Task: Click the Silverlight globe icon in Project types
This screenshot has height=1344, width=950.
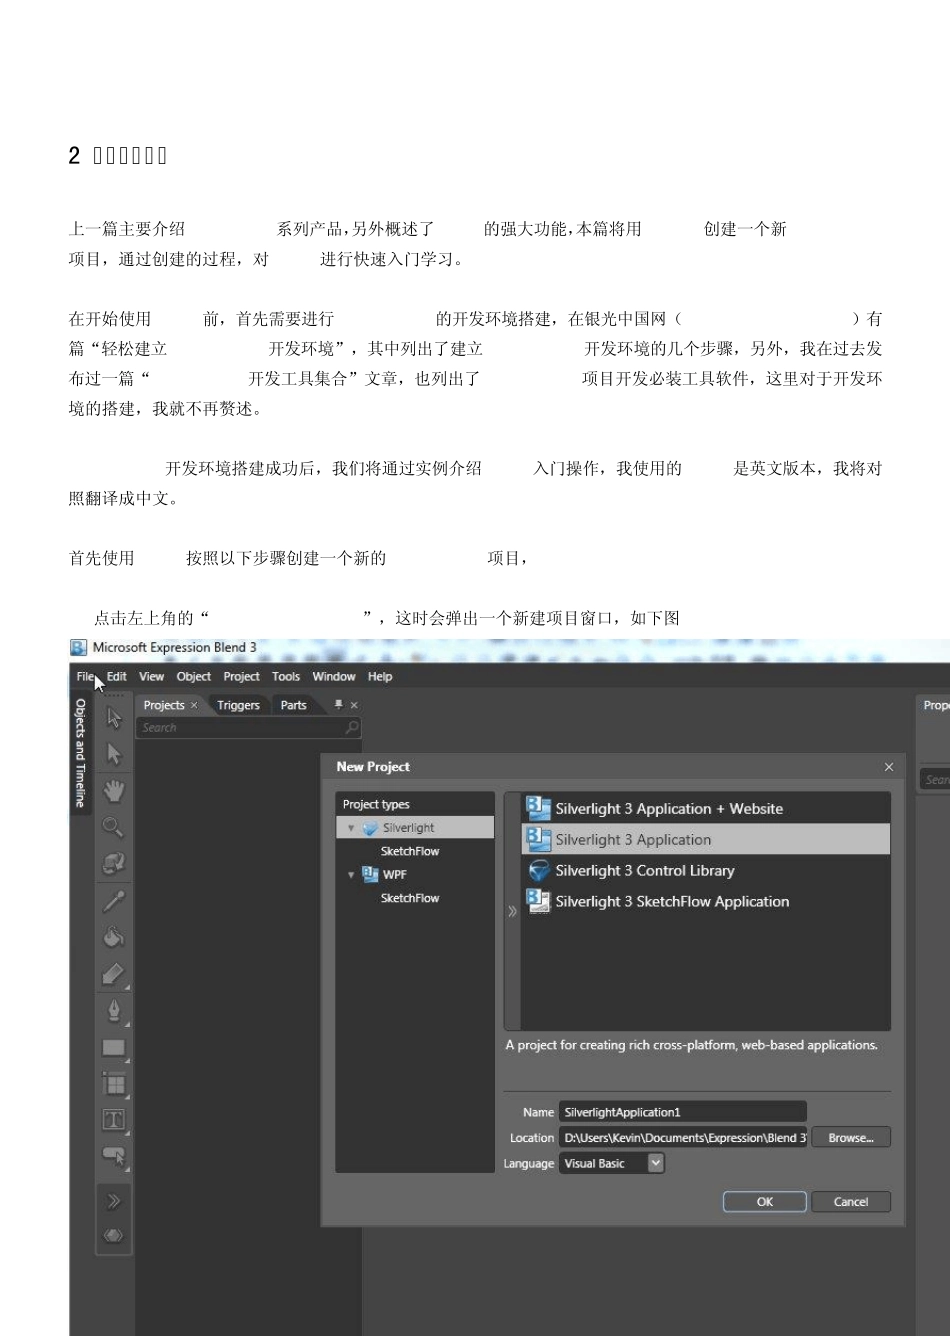Action: [x=370, y=828]
